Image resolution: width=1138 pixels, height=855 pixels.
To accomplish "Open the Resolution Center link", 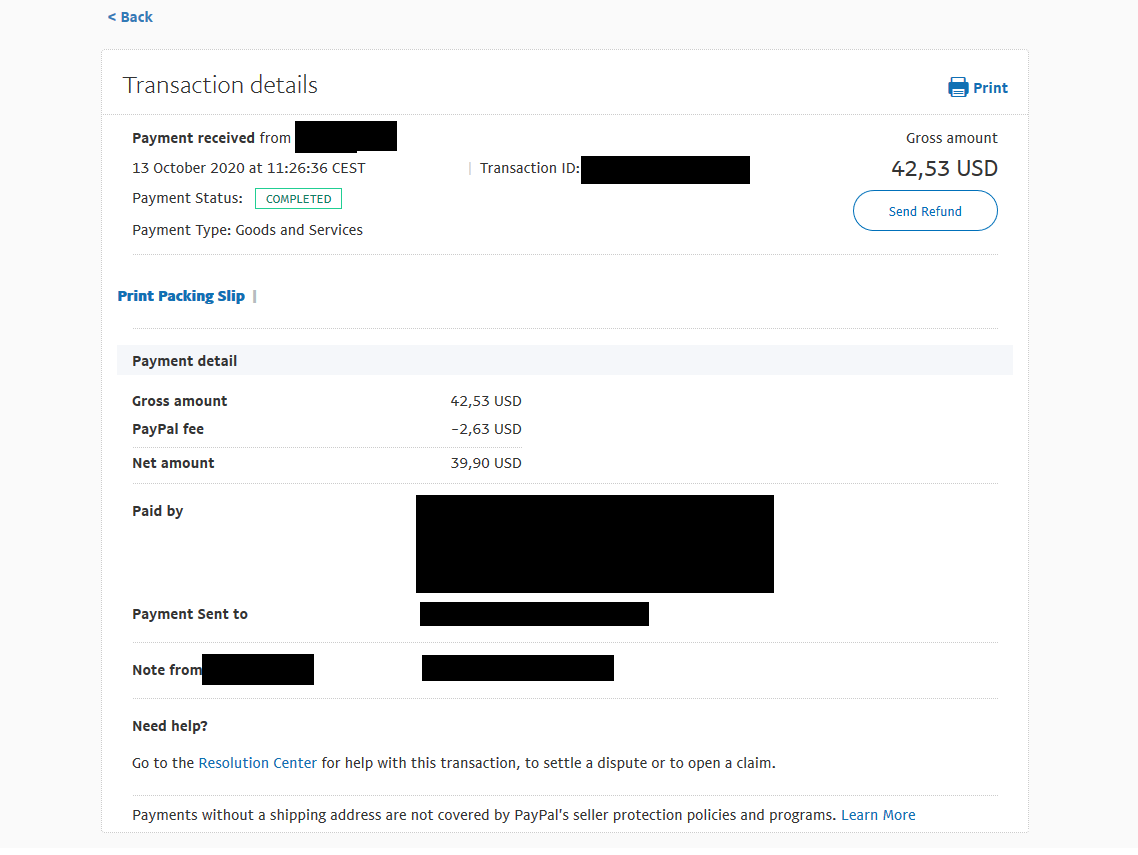I will point(257,763).
